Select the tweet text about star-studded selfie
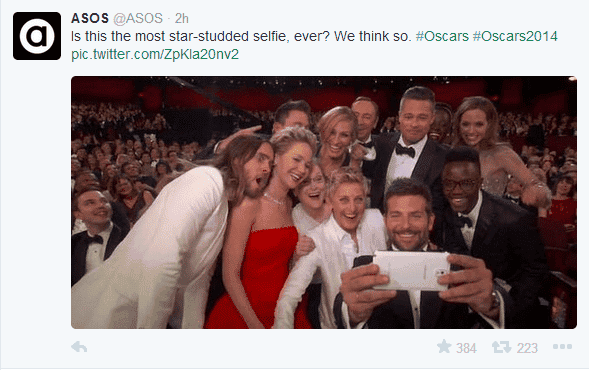Viewport: 589px width, 370px height. pos(241,36)
